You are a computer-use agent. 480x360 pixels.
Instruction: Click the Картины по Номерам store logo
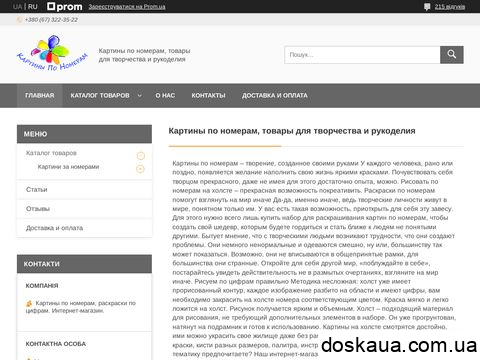pos(52,53)
